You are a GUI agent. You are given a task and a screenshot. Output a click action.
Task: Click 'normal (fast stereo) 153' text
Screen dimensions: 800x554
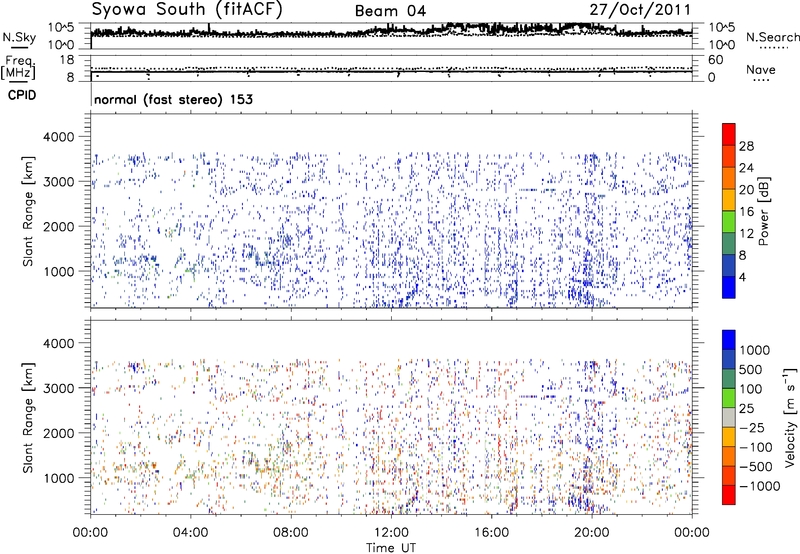point(173,99)
